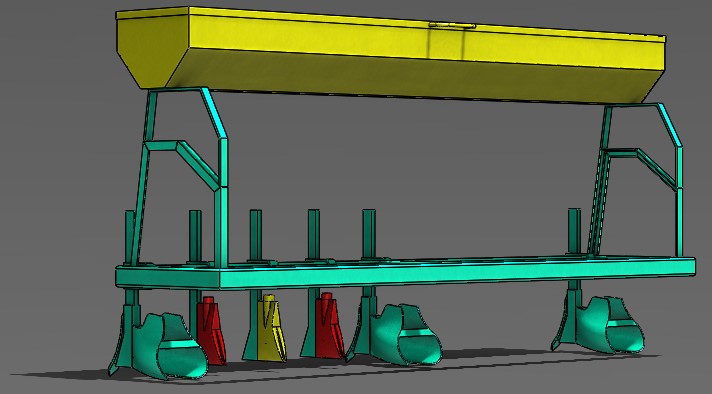The height and width of the screenshot is (394, 712).
Task: Click the small handle on hopper lid
Action: pos(452,26)
